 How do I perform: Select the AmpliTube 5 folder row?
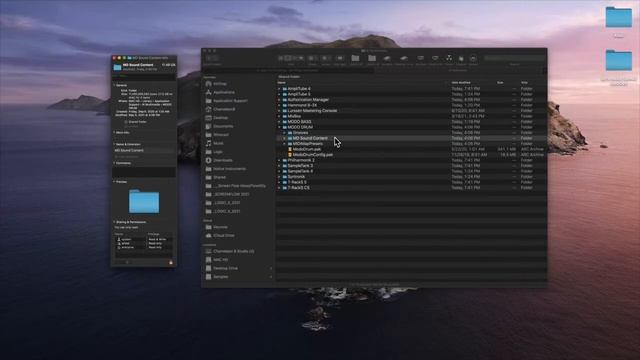[411, 94]
